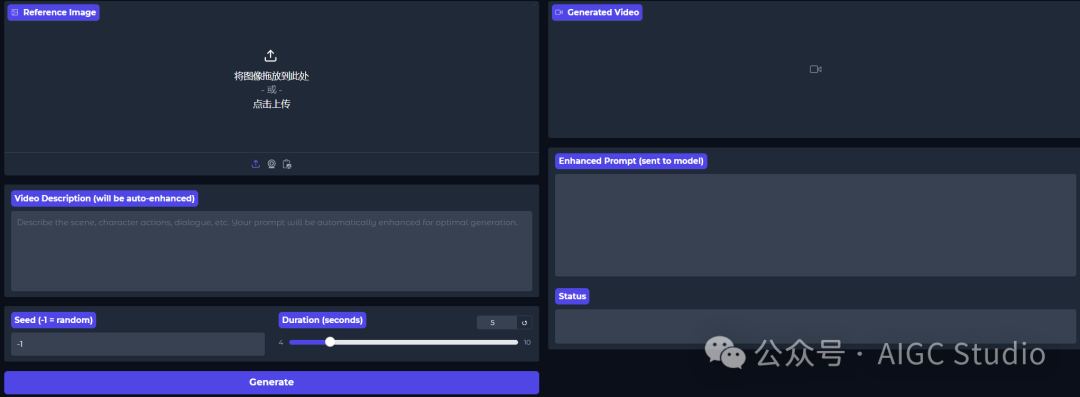Click the Generate button
Viewport: 1080px width, 397px height.
point(271,382)
